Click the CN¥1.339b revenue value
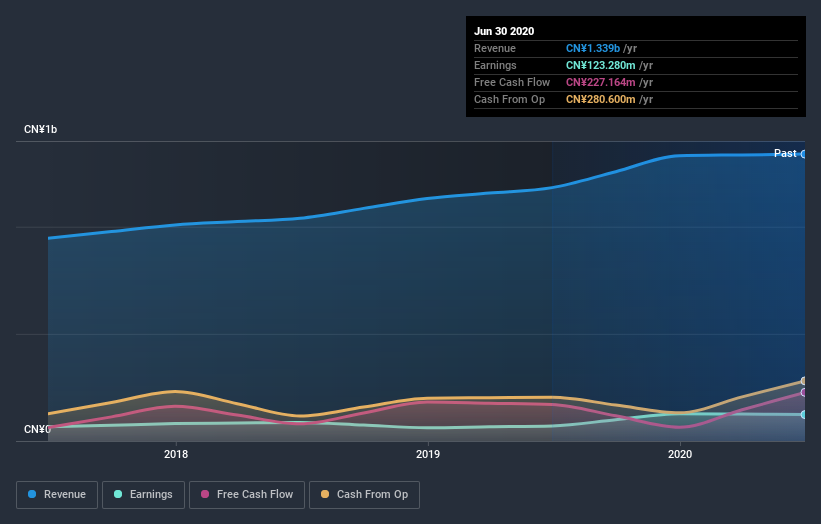This screenshot has width=821, height=524. pos(593,48)
